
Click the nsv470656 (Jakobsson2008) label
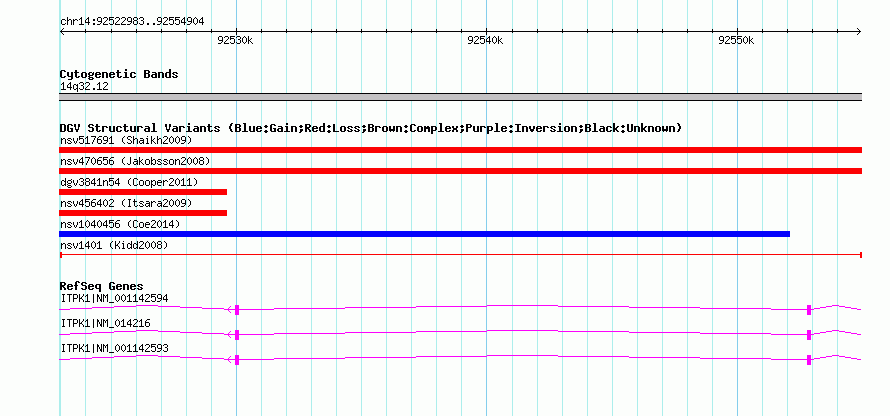(x=135, y=161)
